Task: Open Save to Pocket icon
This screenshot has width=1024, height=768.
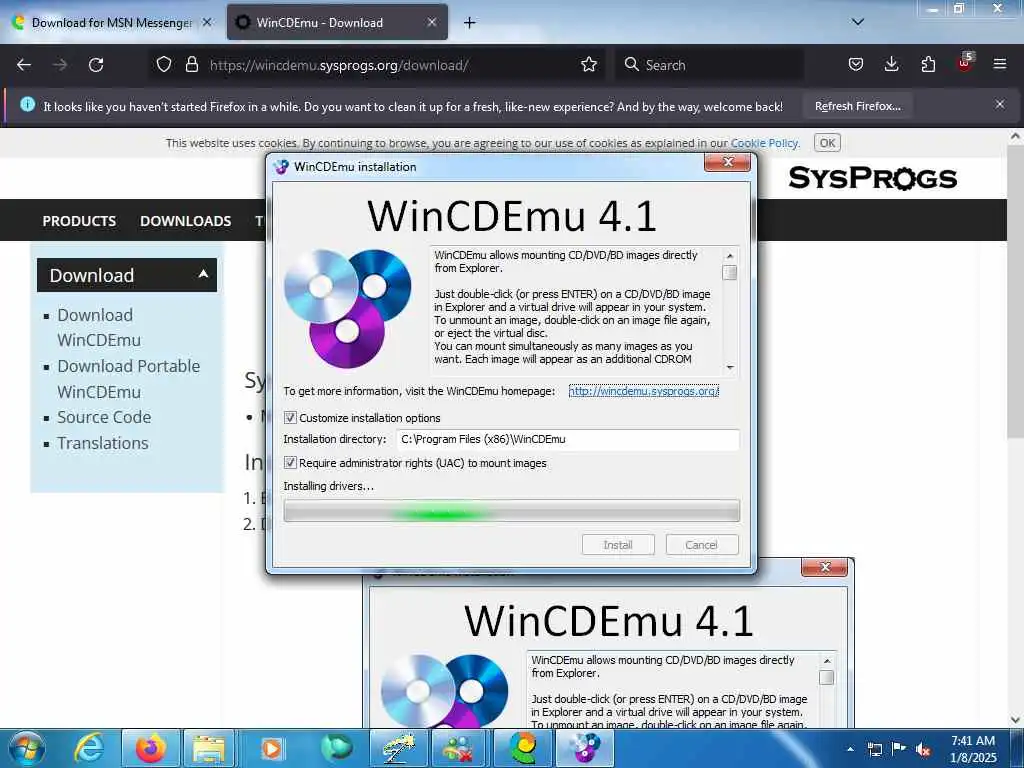Action: (x=856, y=65)
